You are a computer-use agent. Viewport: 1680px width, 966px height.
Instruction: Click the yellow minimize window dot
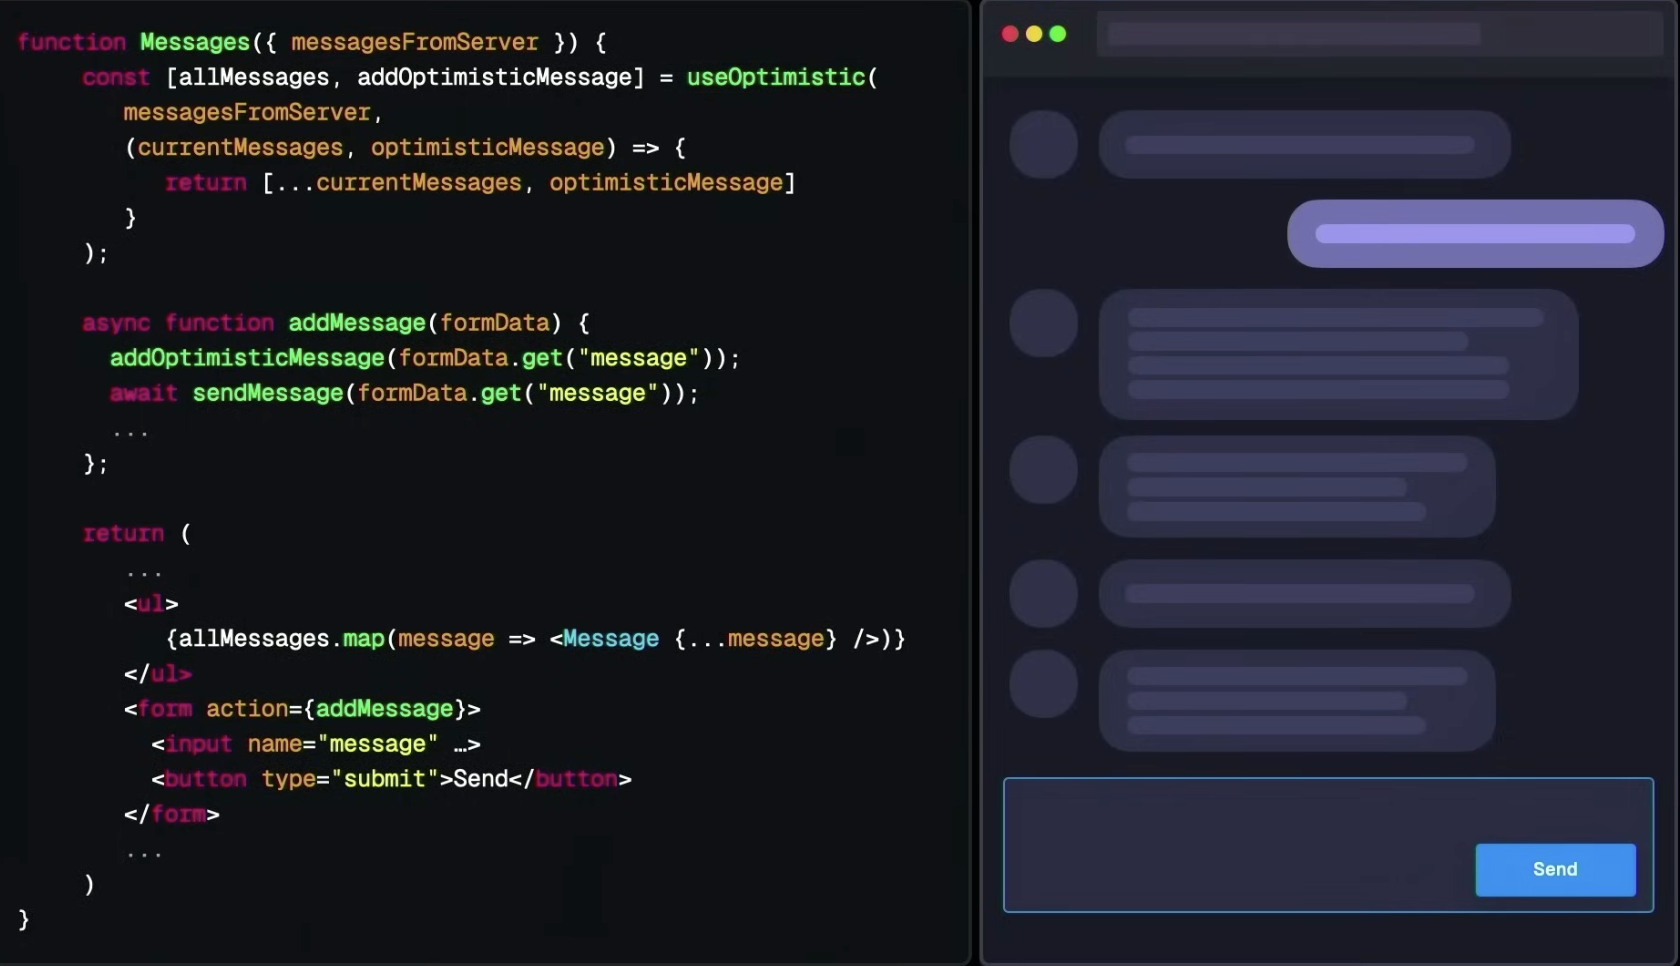pyautogui.click(x=1034, y=34)
